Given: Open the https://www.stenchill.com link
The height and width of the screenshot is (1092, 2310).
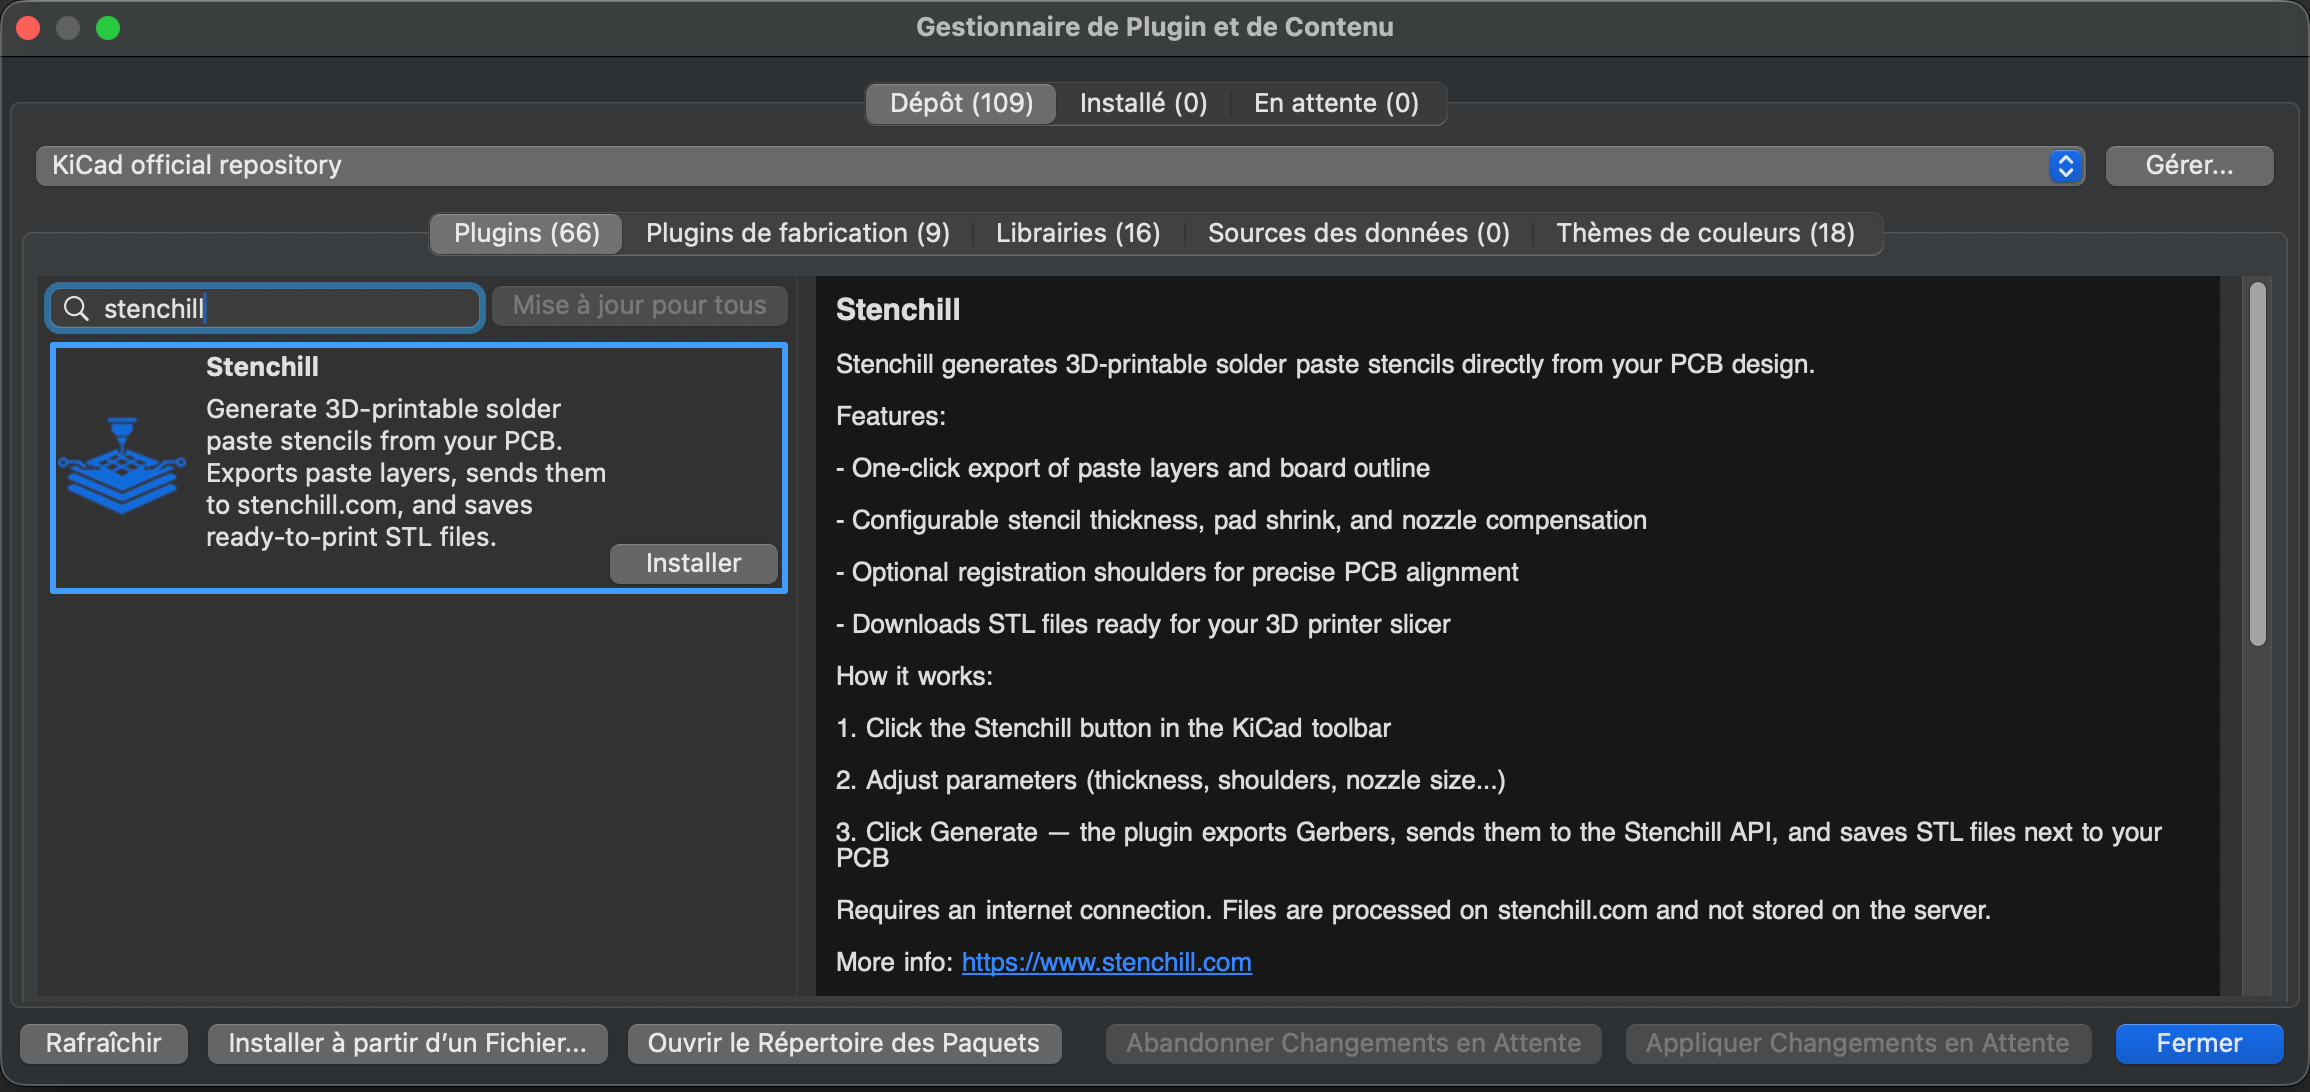Looking at the screenshot, I should [1106, 962].
